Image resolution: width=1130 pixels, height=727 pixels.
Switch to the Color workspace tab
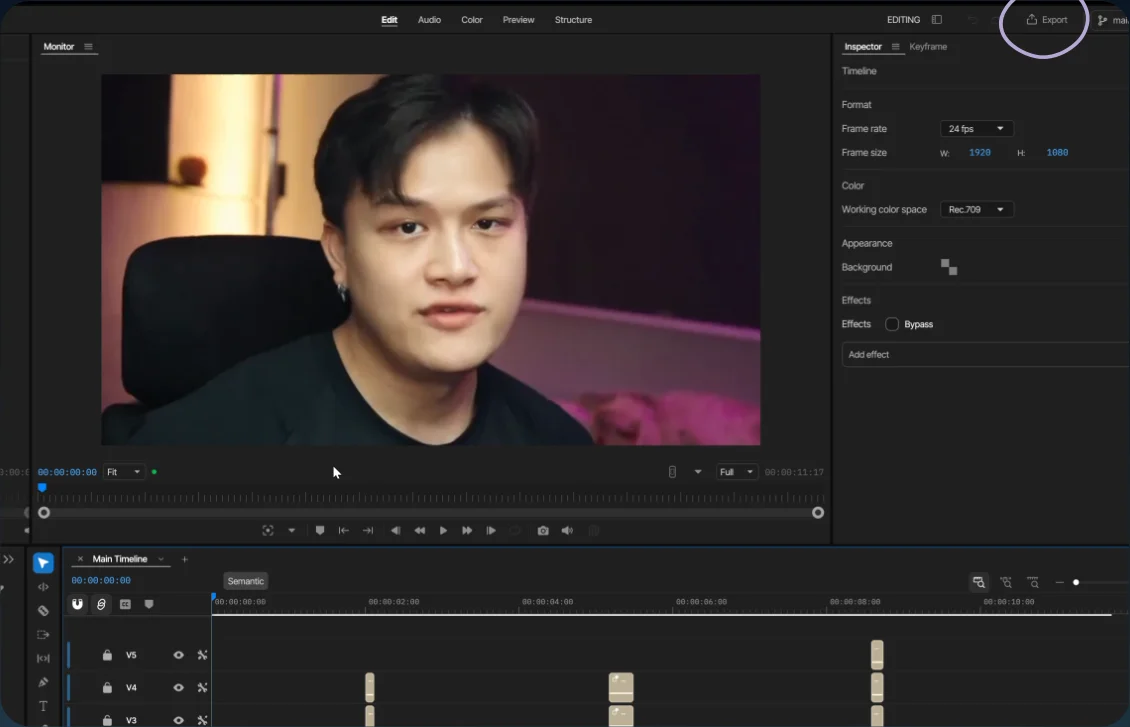472,20
